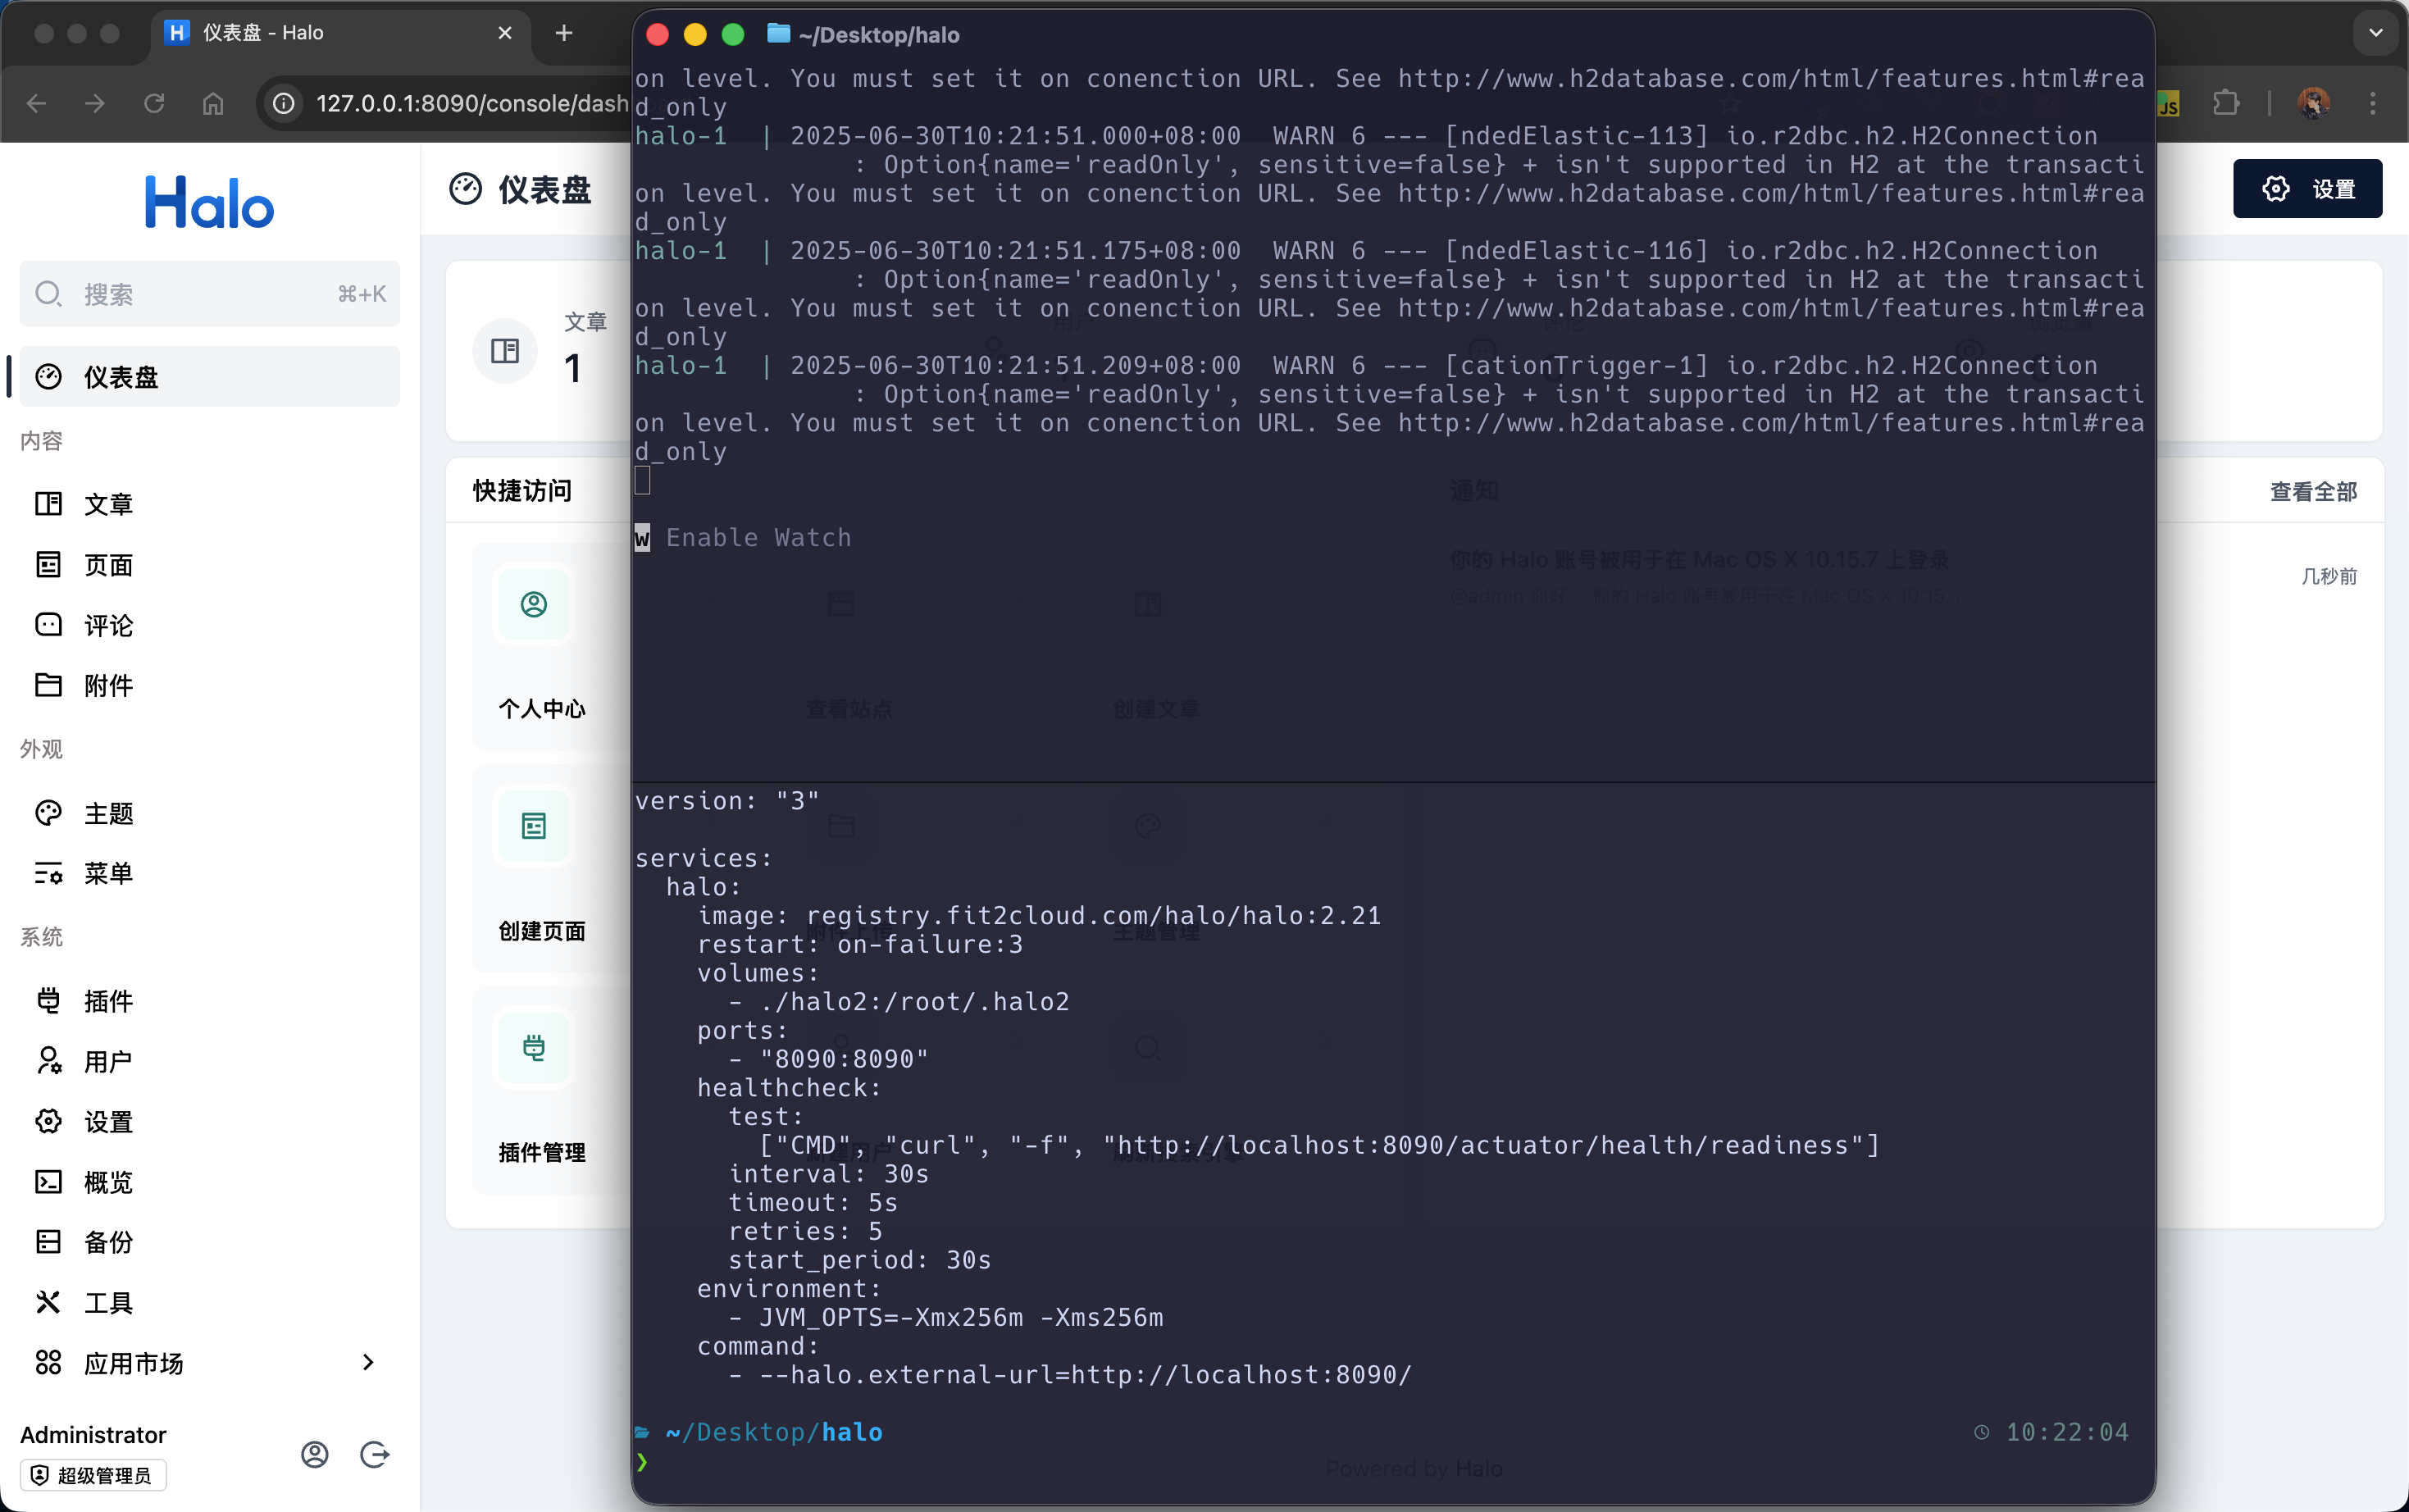Open the 备份 backup sidebar icon
This screenshot has width=2409, height=1512.
[48, 1242]
